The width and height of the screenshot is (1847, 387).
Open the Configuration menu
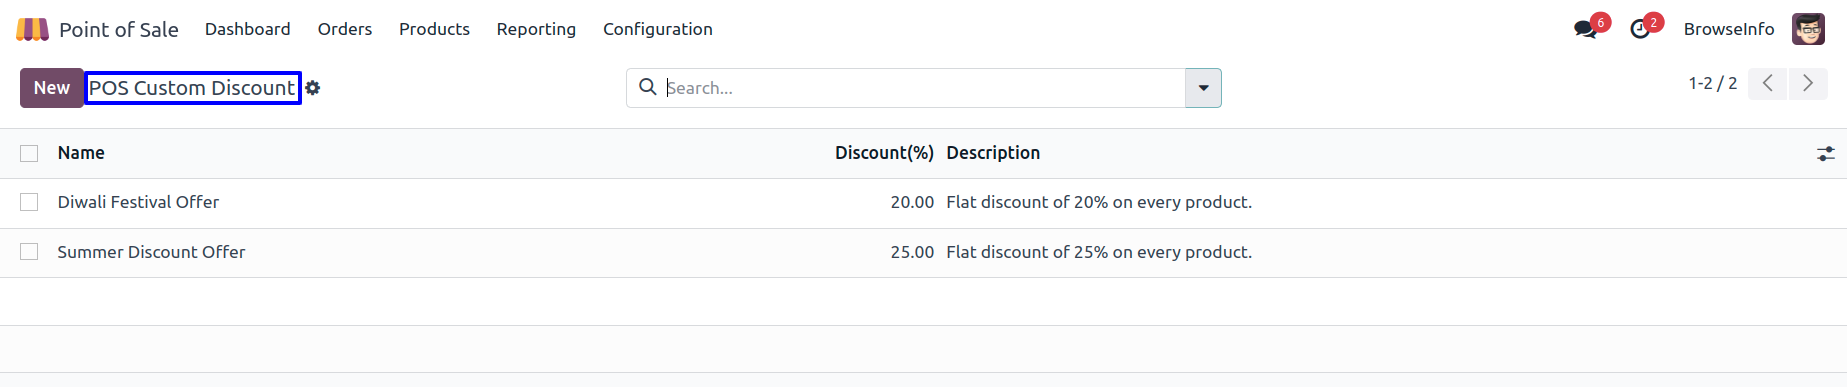658,29
